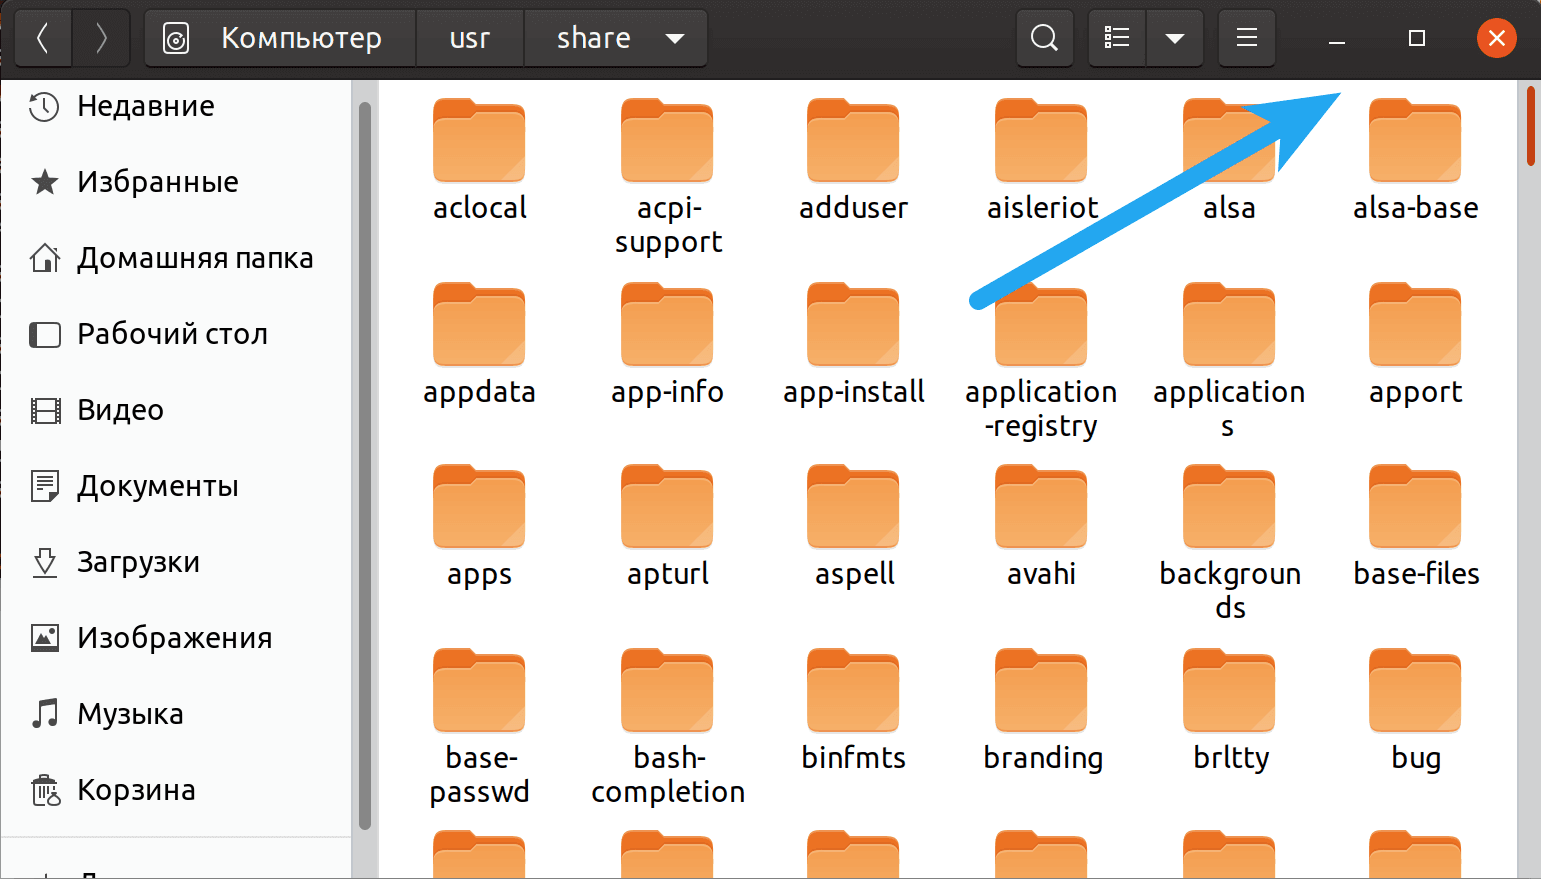Screen dimensions: 1541x879
Task: Go to Домашняя папка
Action: point(176,258)
